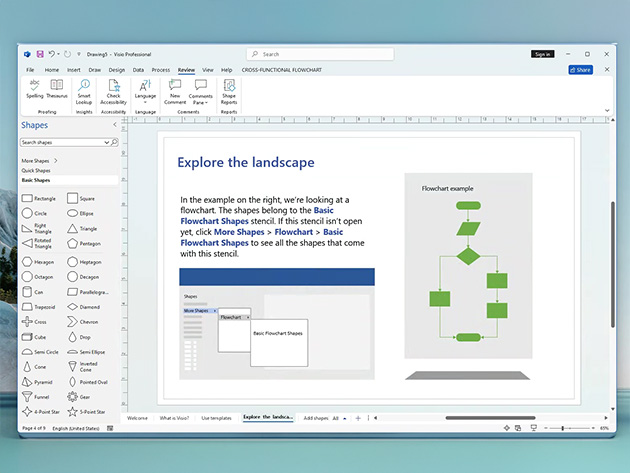Click the Share button

tap(580, 70)
